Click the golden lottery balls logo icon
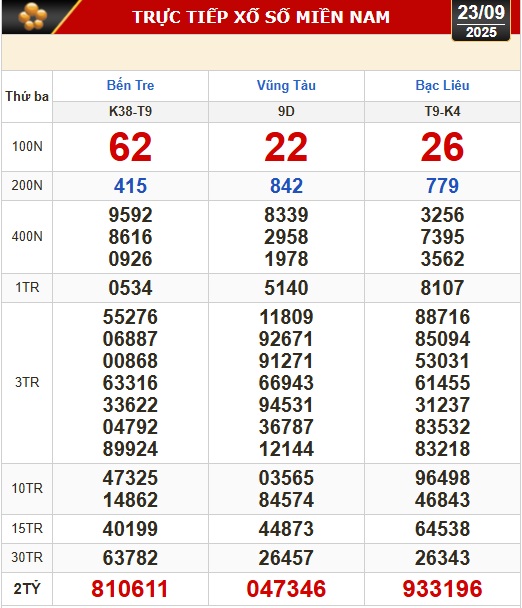Image resolution: width=522 pixels, height=608 pixels. (33, 17)
